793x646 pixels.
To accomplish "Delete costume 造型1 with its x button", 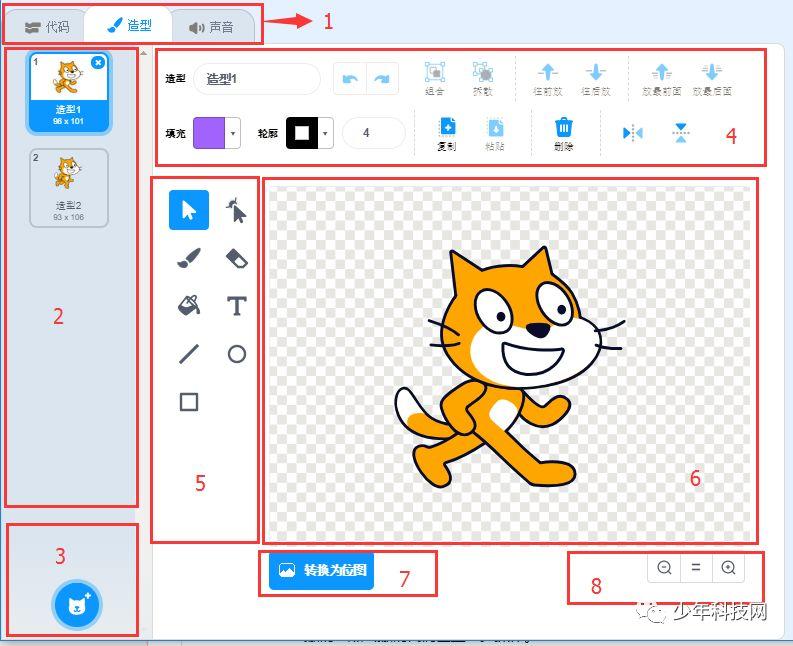I will (98, 62).
